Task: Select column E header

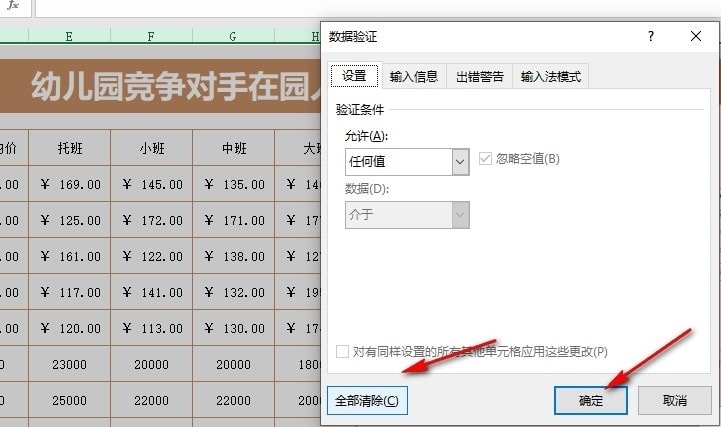Action: click(x=69, y=36)
